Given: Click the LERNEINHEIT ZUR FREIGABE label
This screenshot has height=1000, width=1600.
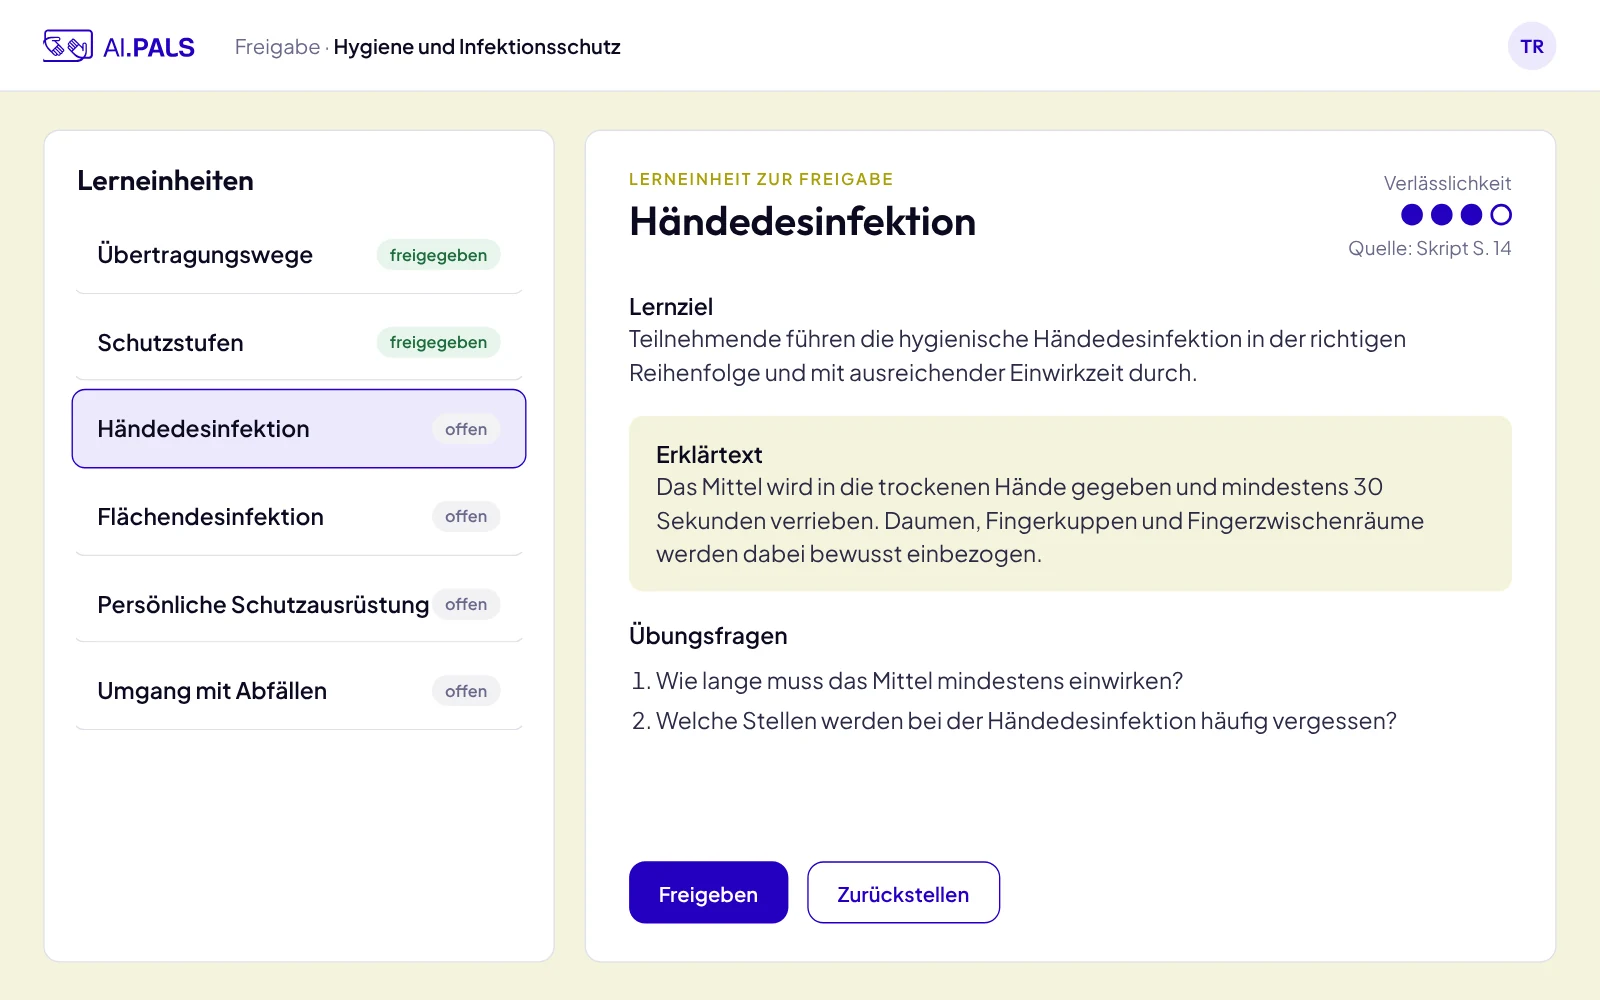Looking at the screenshot, I should click(x=761, y=179).
